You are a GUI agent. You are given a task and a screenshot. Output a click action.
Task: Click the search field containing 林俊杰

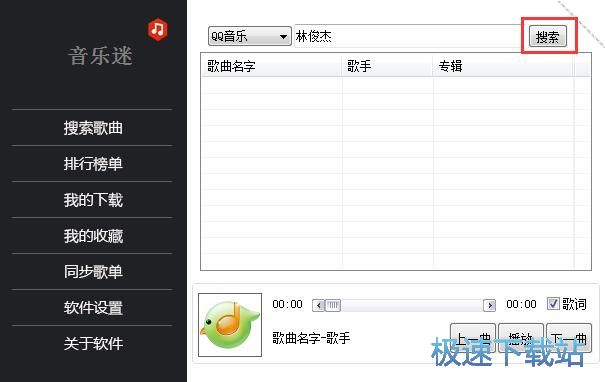[409, 36]
